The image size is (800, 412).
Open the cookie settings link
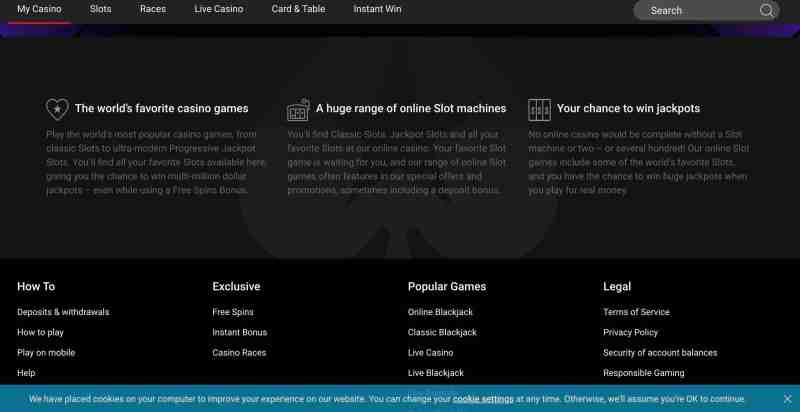(483, 399)
